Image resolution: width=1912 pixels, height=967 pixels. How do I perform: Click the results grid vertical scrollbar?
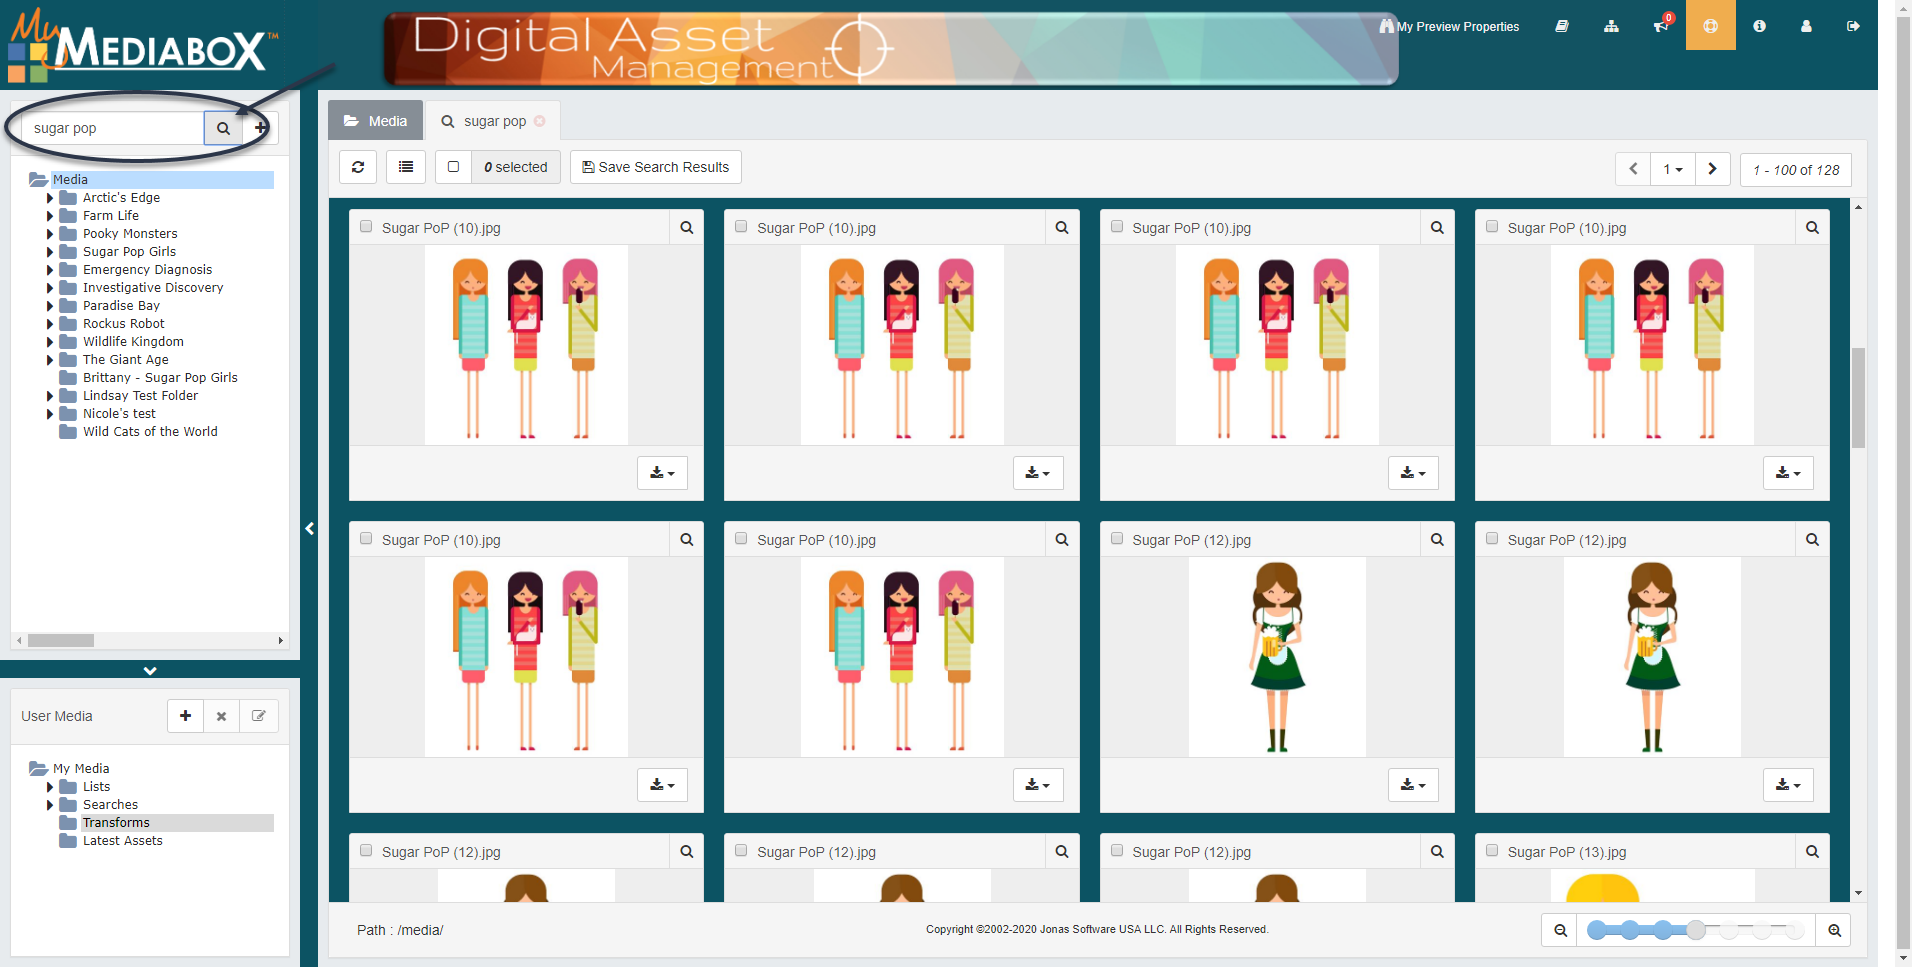pos(1858,397)
